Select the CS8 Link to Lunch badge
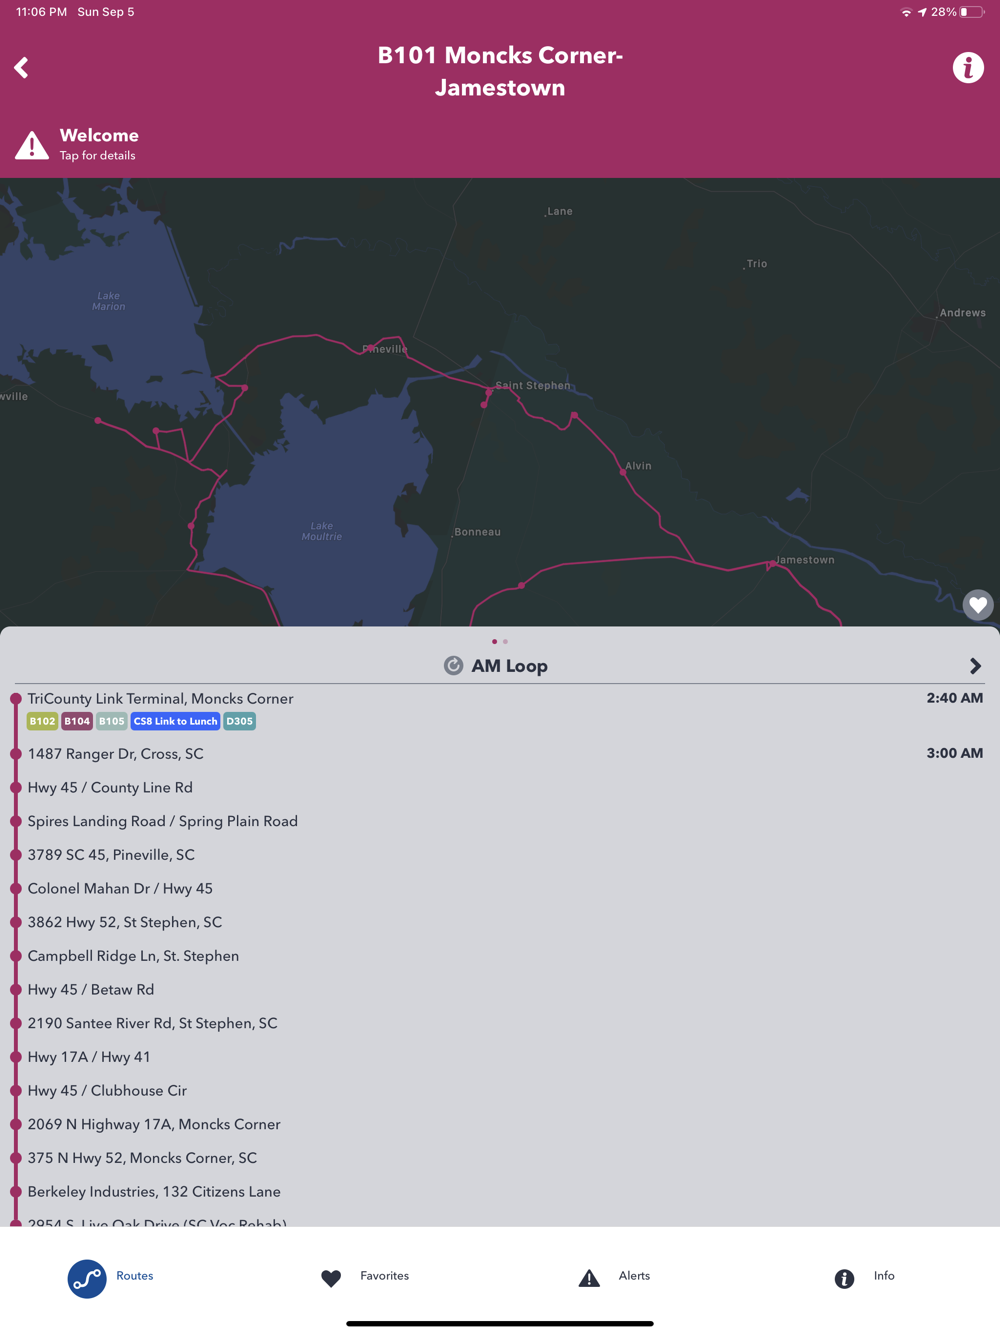The height and width of the screenshot is (1334, 1000). point(175,721)
